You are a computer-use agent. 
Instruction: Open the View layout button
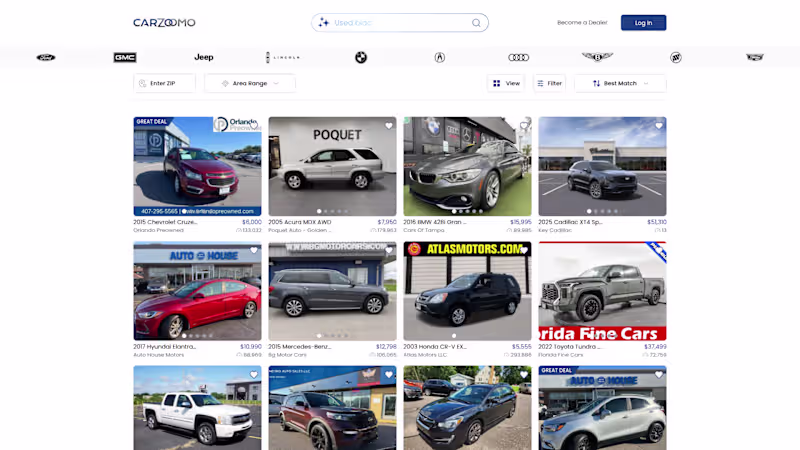(x=506, y=83)
